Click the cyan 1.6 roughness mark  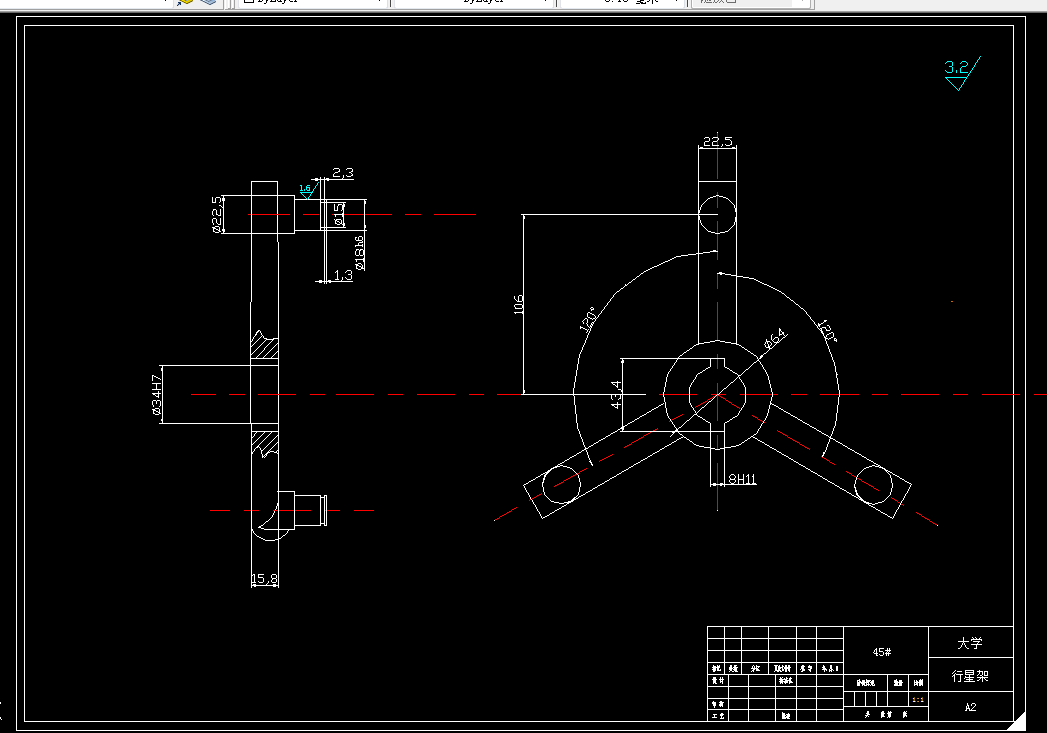coord(307,190)
